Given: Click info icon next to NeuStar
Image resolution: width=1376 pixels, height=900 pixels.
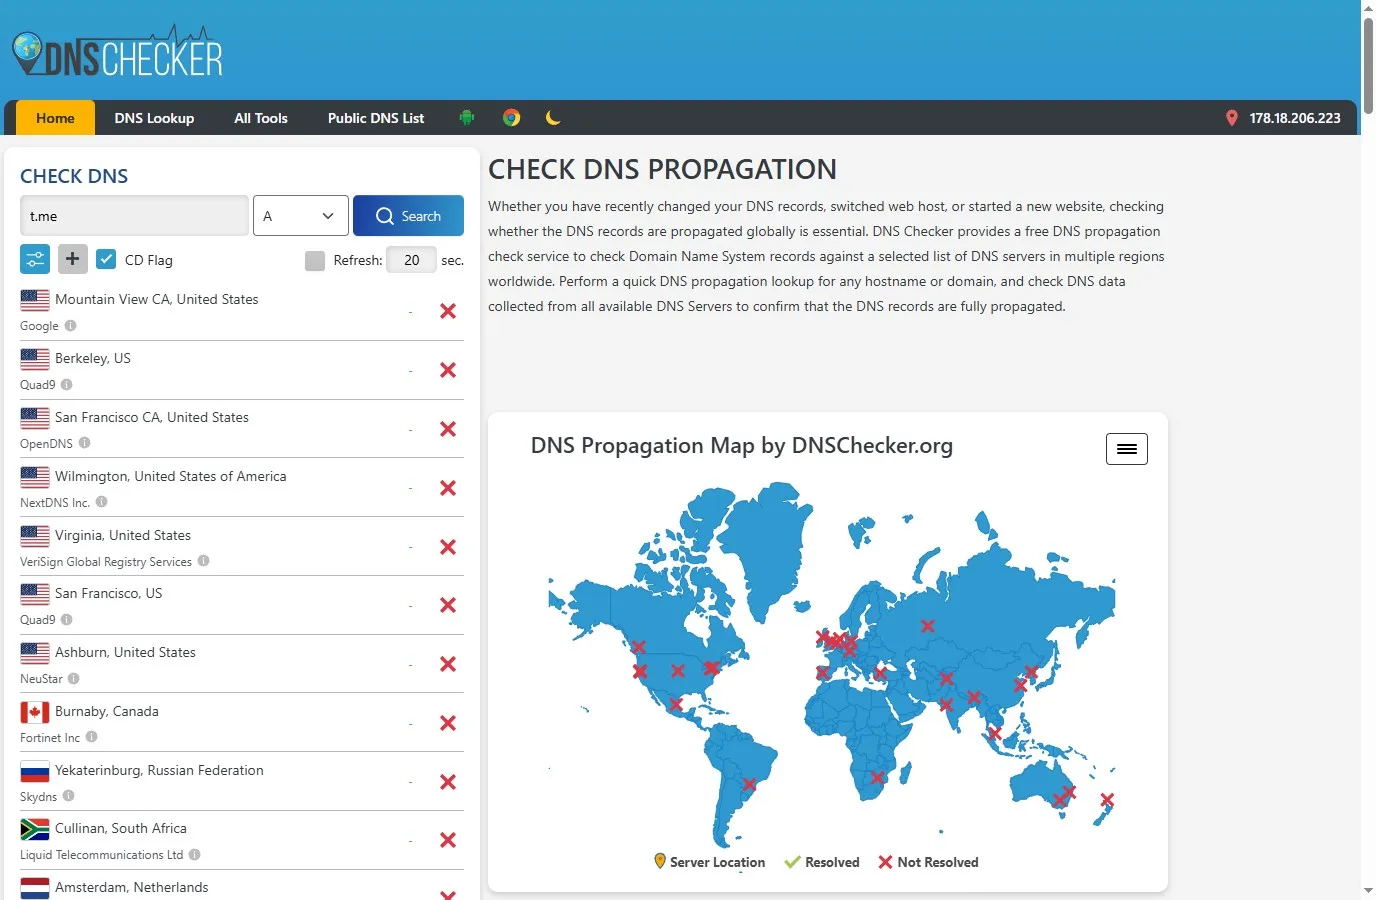Looking at the screenshot, I should [73, 679].
